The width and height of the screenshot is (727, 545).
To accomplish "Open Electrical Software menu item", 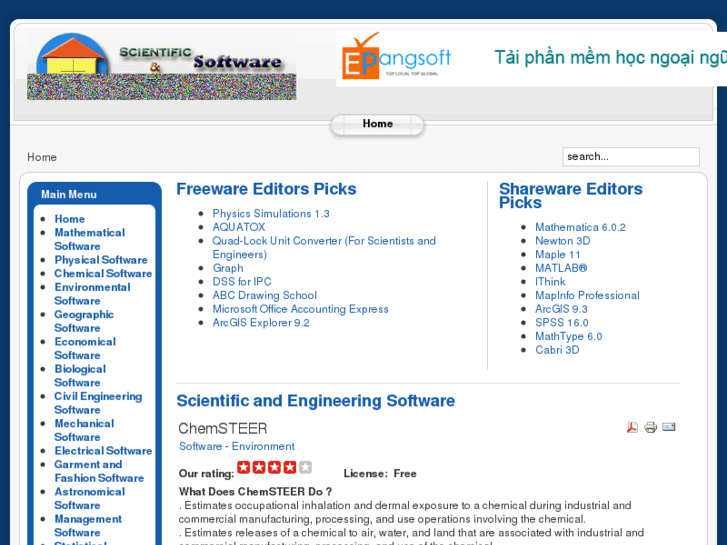I will (x=103, y=451).
